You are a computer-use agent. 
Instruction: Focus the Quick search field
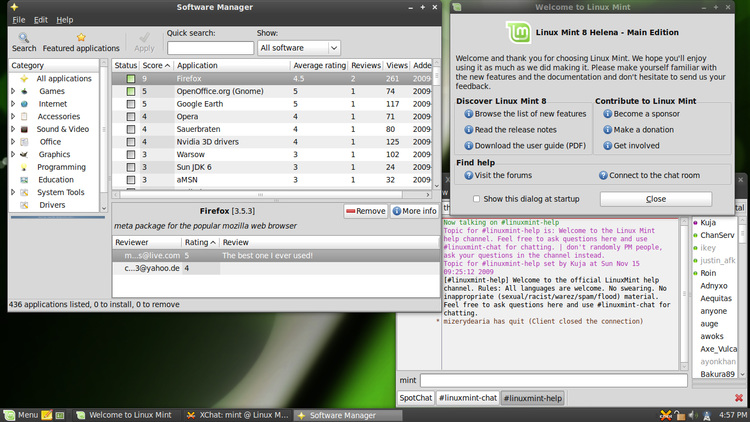pos(210,48)
